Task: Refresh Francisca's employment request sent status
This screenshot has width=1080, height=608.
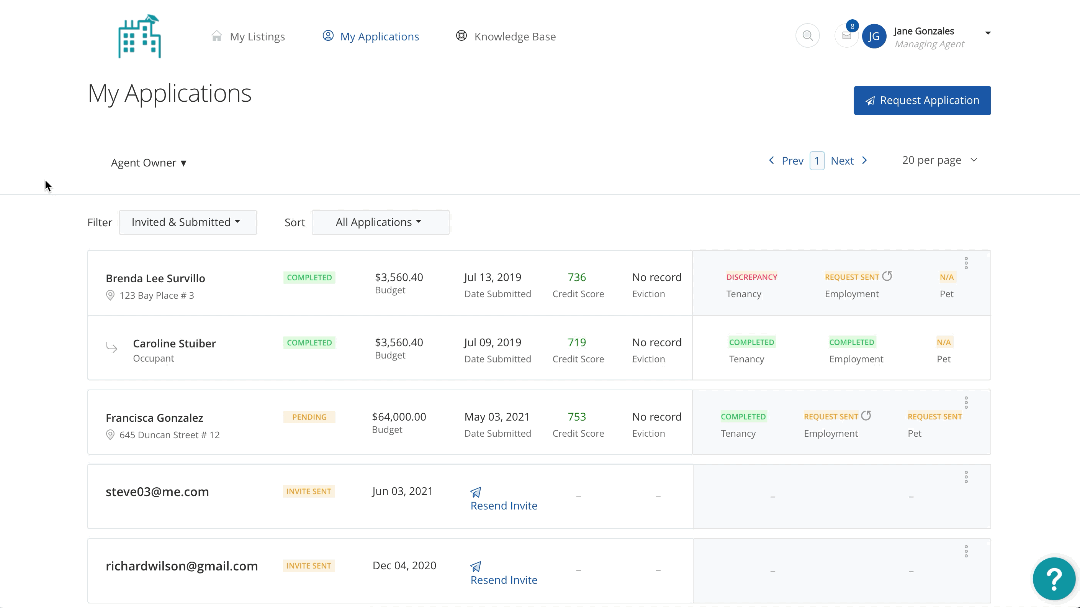Action: (866, 416)
